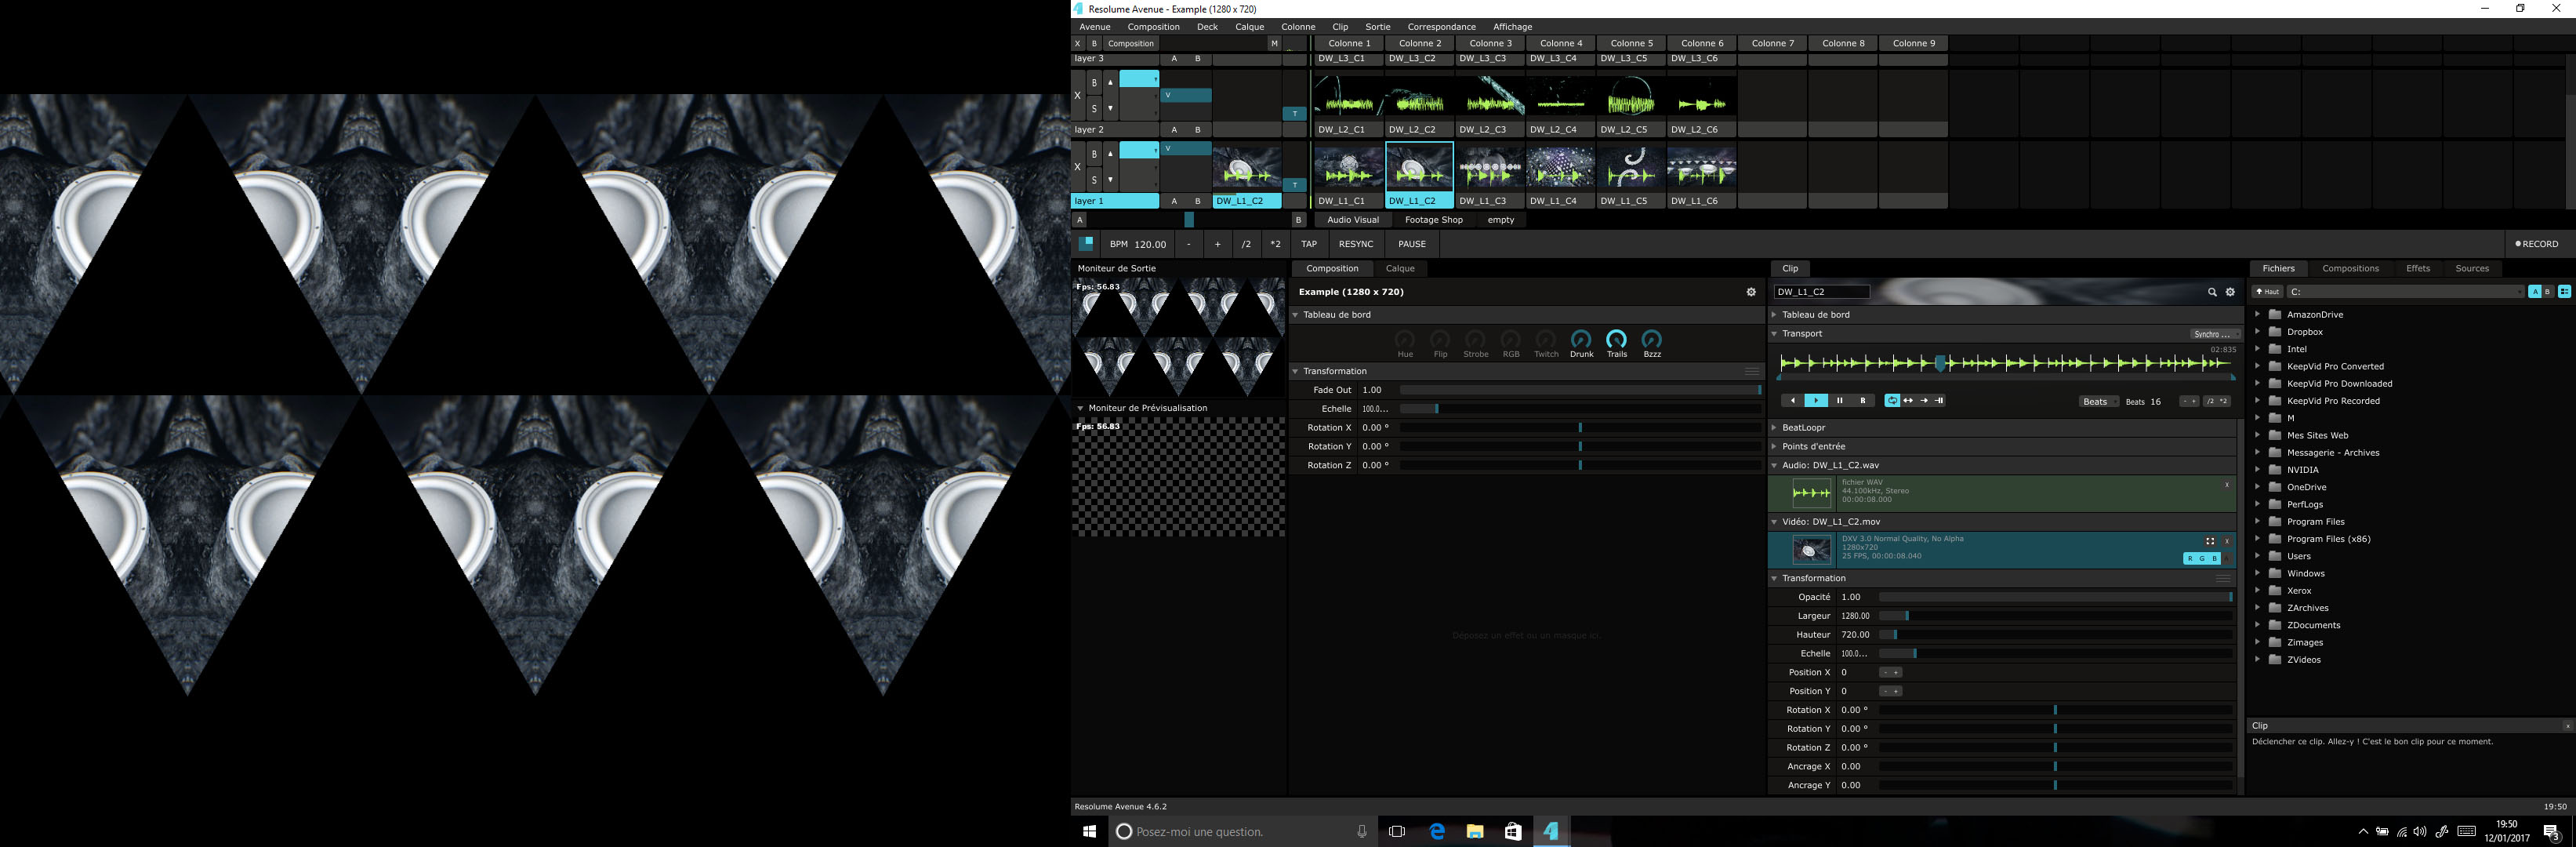Open the Correspondance menu
Viewport: 2576px width, 847px height.
(1440, 27)
